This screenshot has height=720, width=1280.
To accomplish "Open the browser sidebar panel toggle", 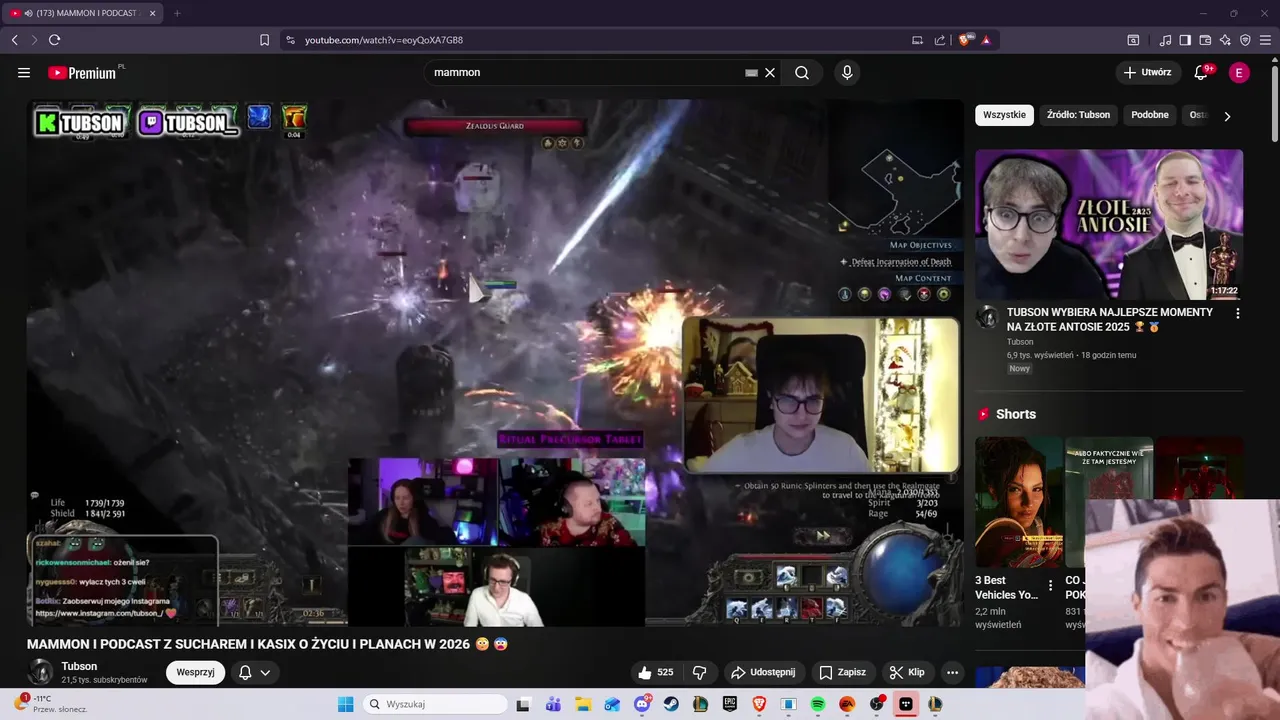I will (1185, 40).
